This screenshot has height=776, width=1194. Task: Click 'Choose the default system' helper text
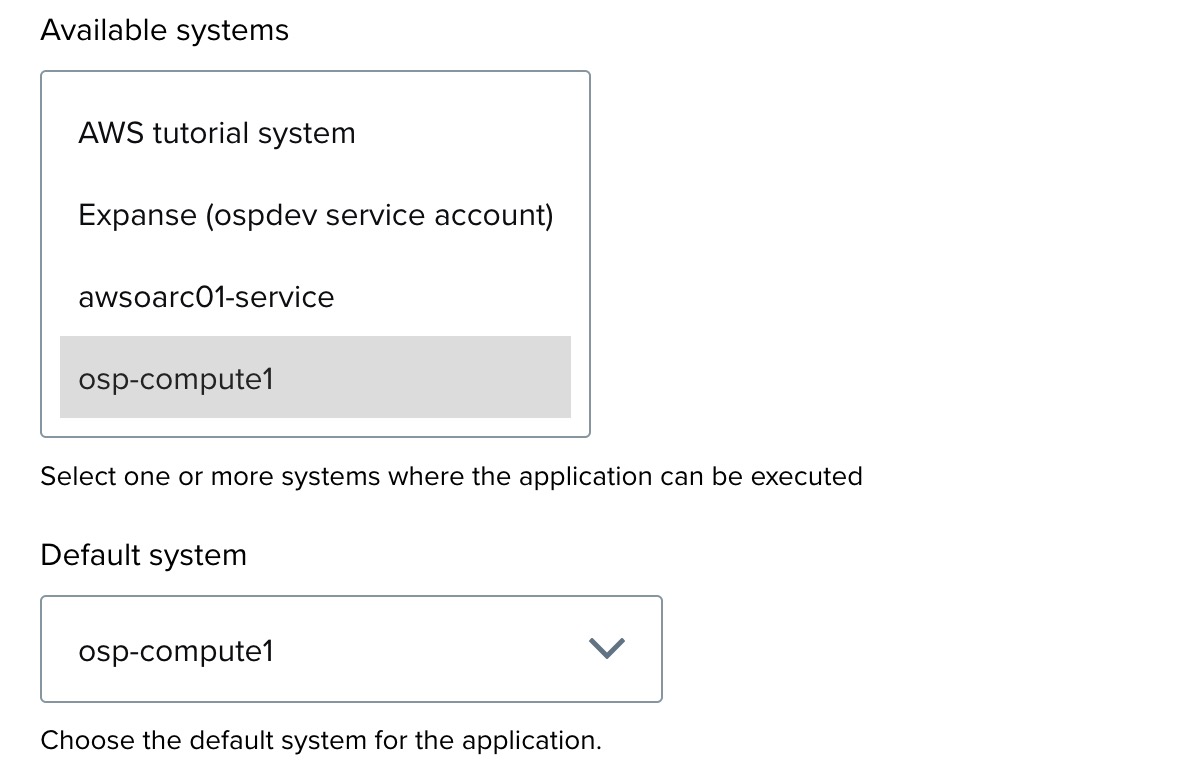[x=321, y=740]
